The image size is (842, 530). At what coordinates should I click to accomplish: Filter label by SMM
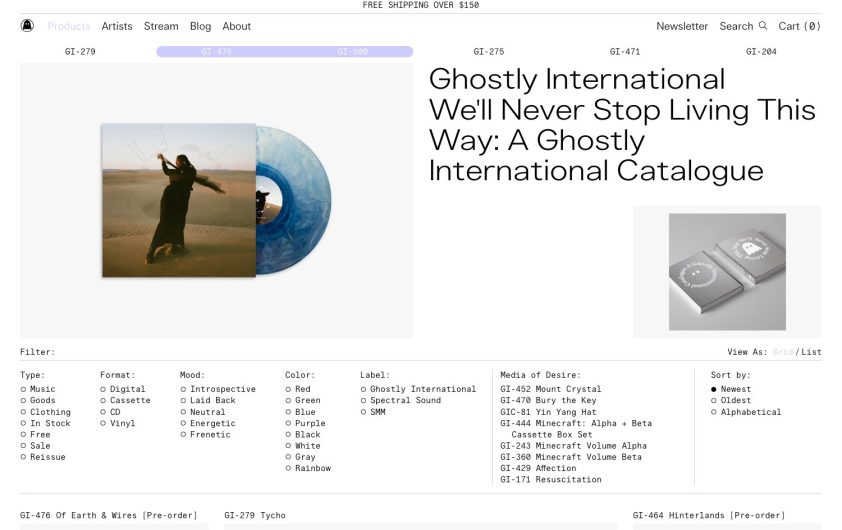(373, 412)
